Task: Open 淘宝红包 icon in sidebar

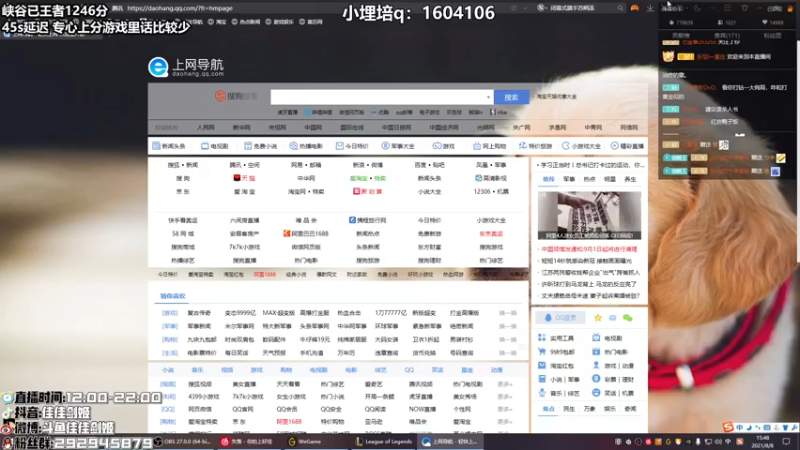Action: click(556, 366)
